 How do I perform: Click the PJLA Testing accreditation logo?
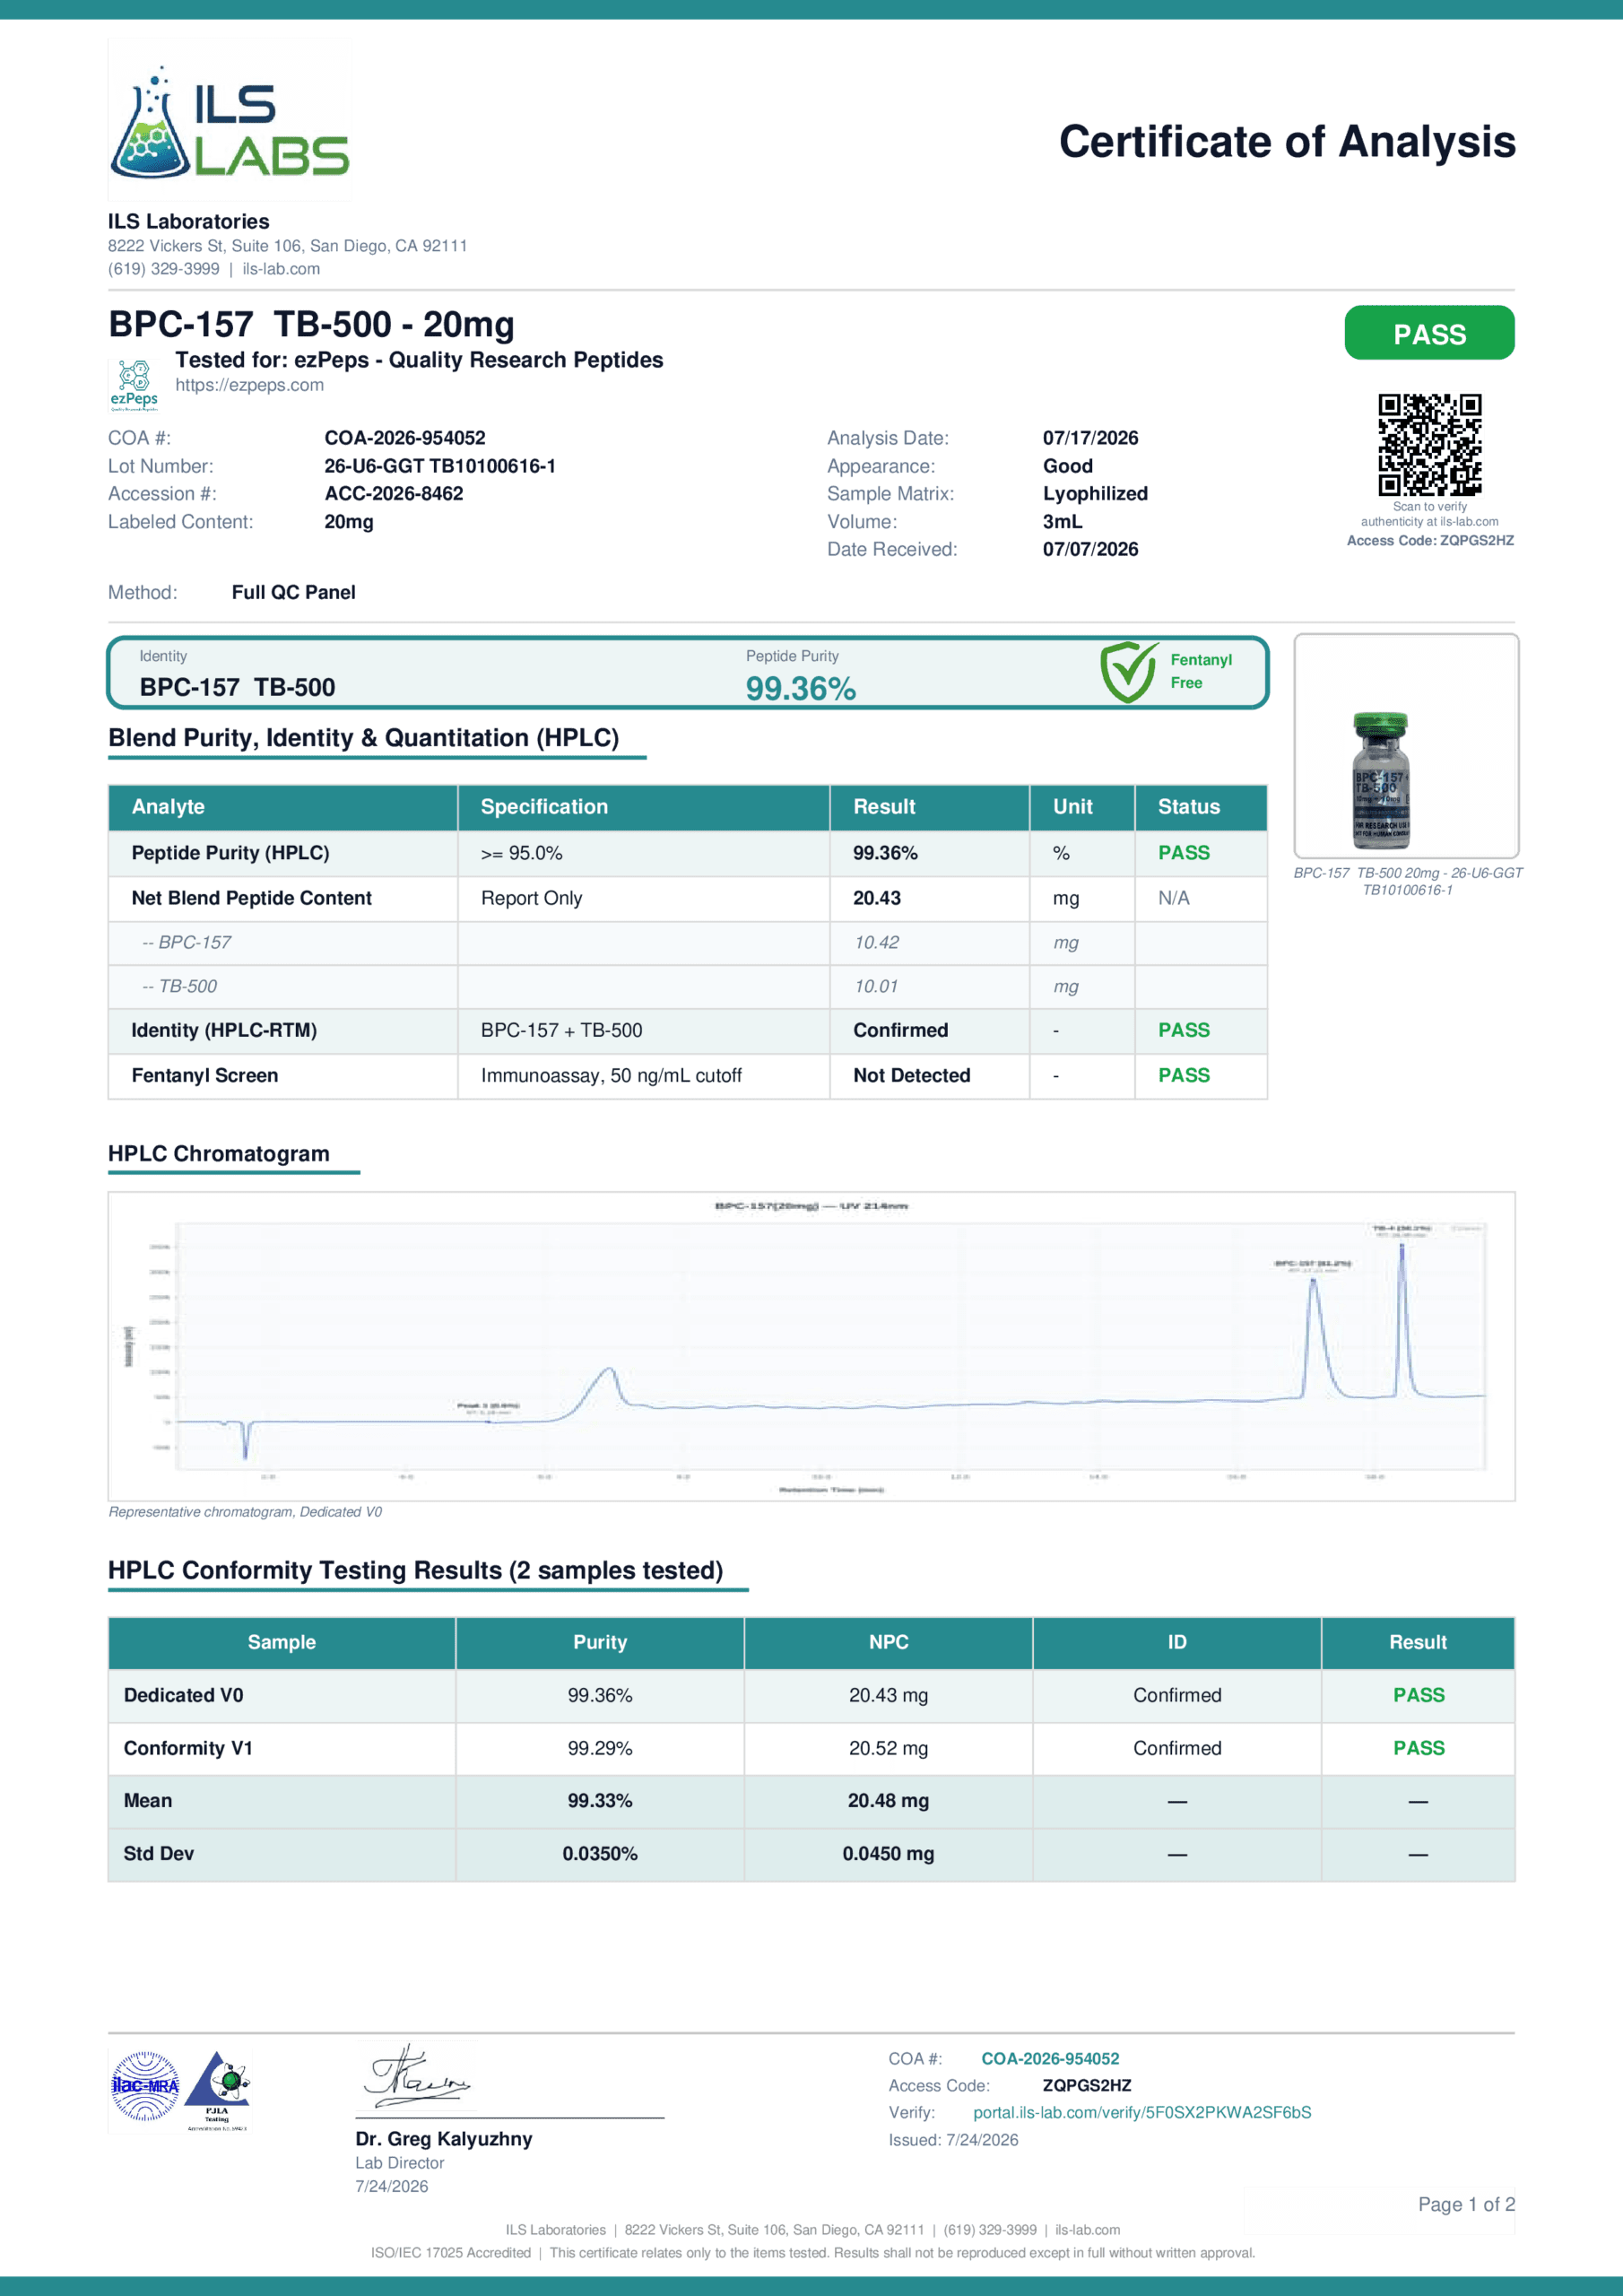coord(218,2090)
